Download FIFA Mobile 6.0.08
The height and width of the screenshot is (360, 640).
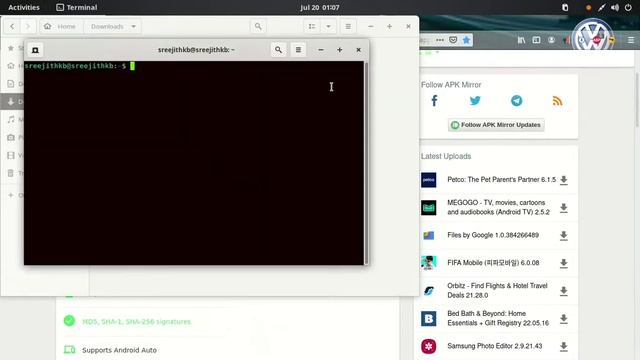coord(564,263)
